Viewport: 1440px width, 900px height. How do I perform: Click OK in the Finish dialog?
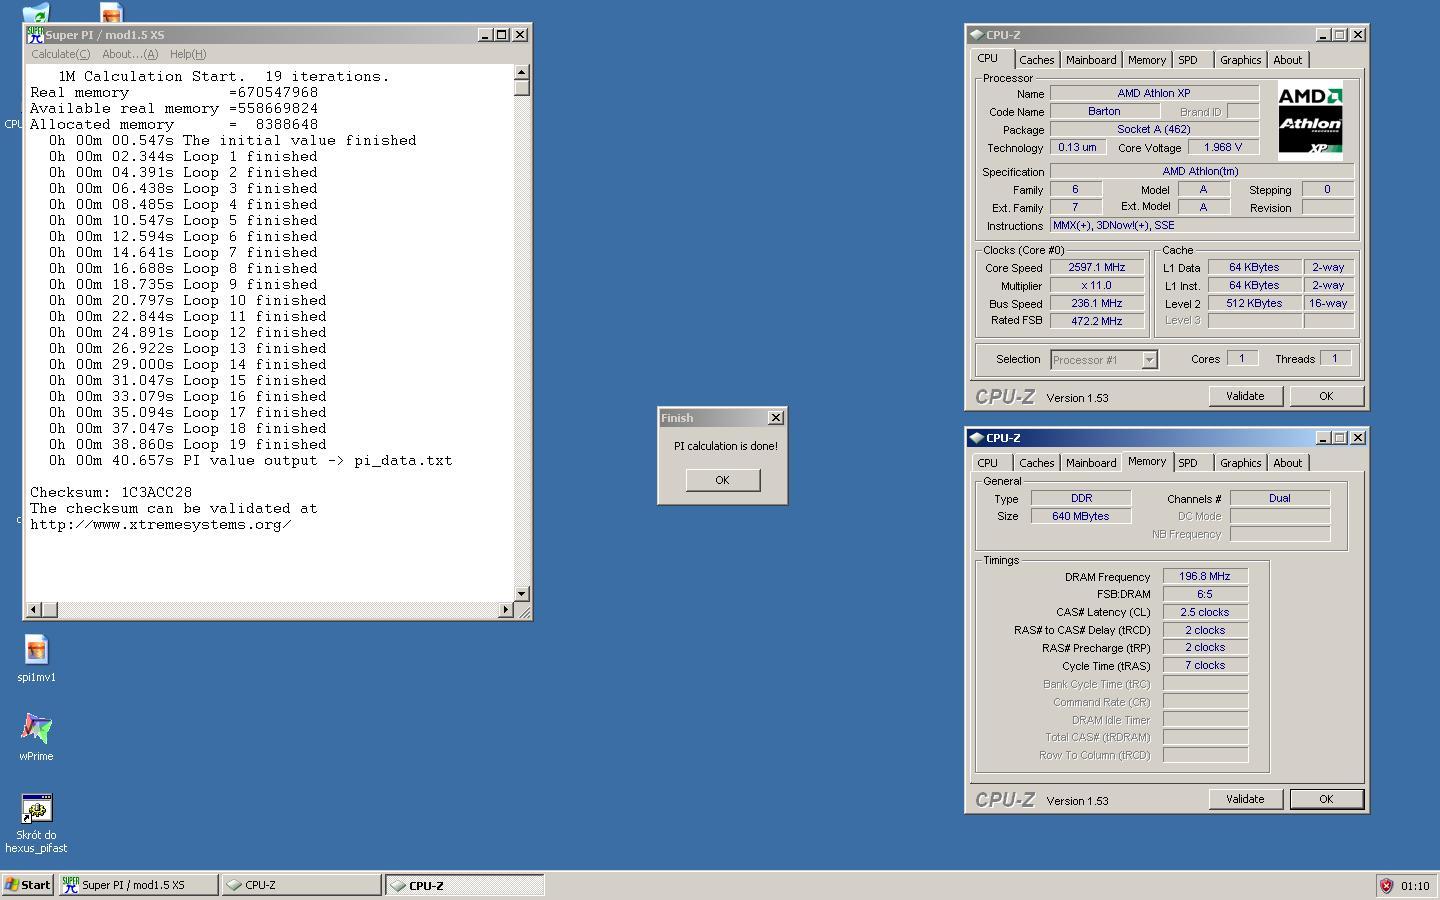pyautogui.click(x=722, y=480)
